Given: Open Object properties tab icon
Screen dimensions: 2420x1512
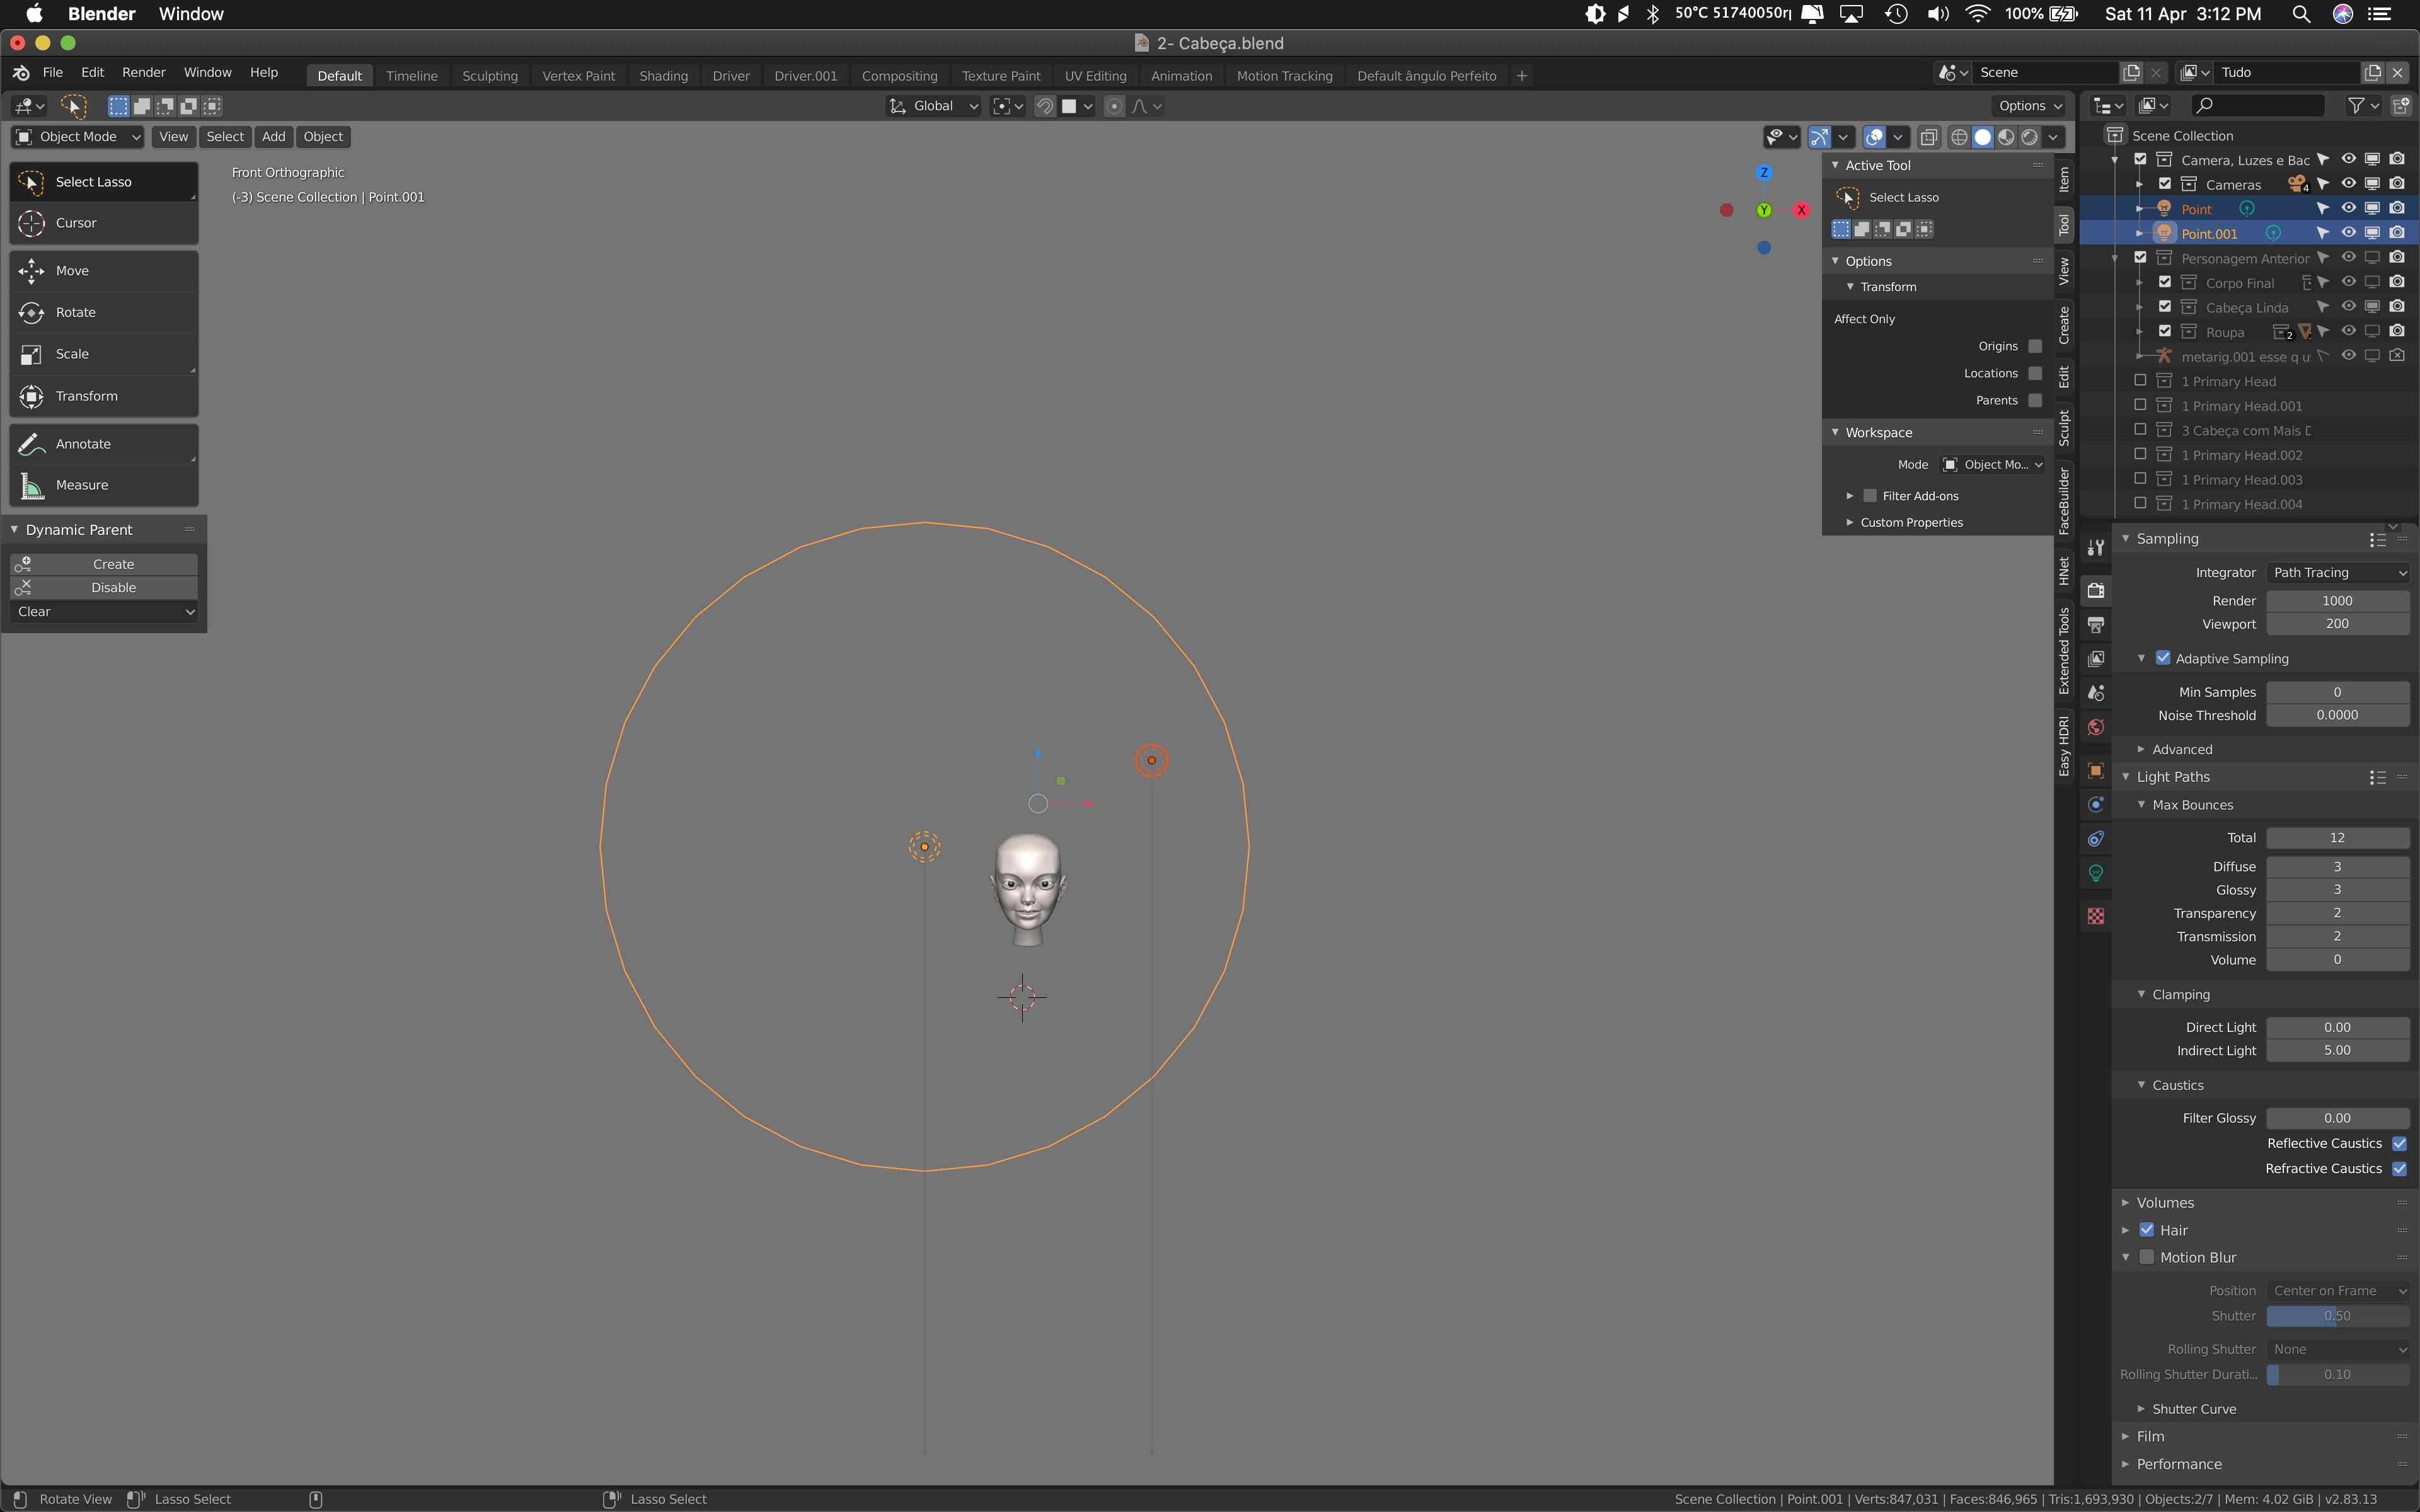Looking at the screenshot, I should (x=2096, y=770).
